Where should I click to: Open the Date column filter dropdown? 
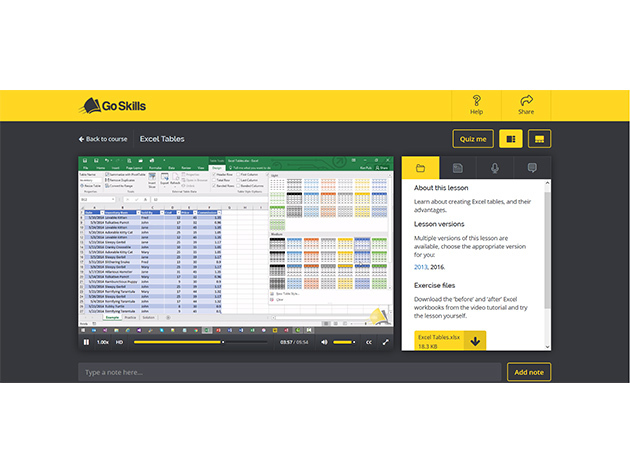coord(102,213)
